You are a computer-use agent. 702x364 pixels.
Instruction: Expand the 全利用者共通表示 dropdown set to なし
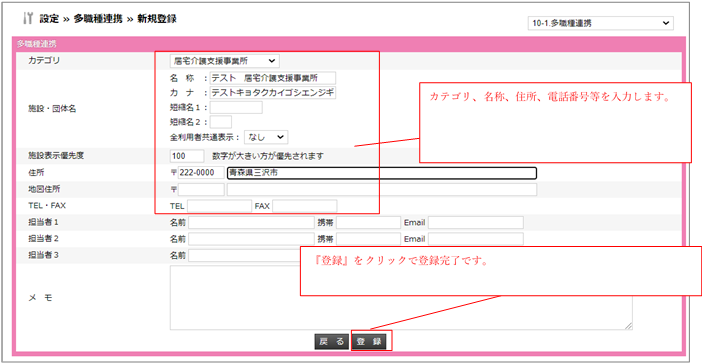point(266,137)
